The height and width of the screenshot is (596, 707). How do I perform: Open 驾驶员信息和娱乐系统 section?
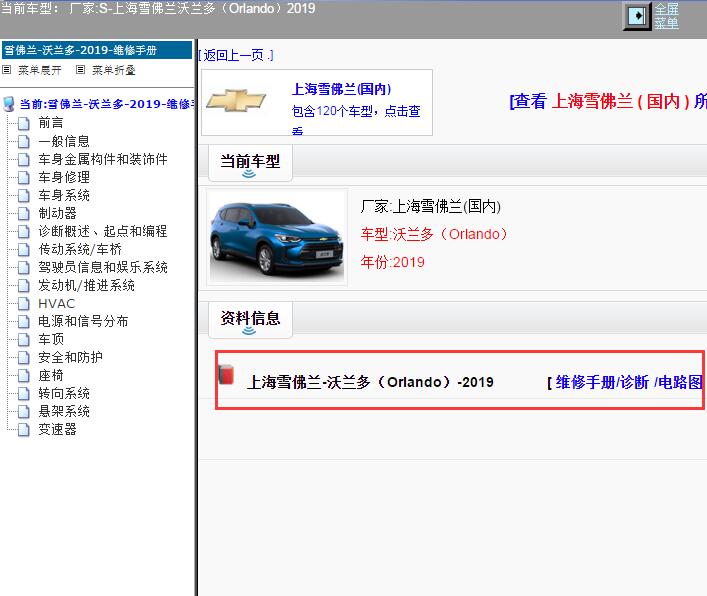click(x=103, y=267)
